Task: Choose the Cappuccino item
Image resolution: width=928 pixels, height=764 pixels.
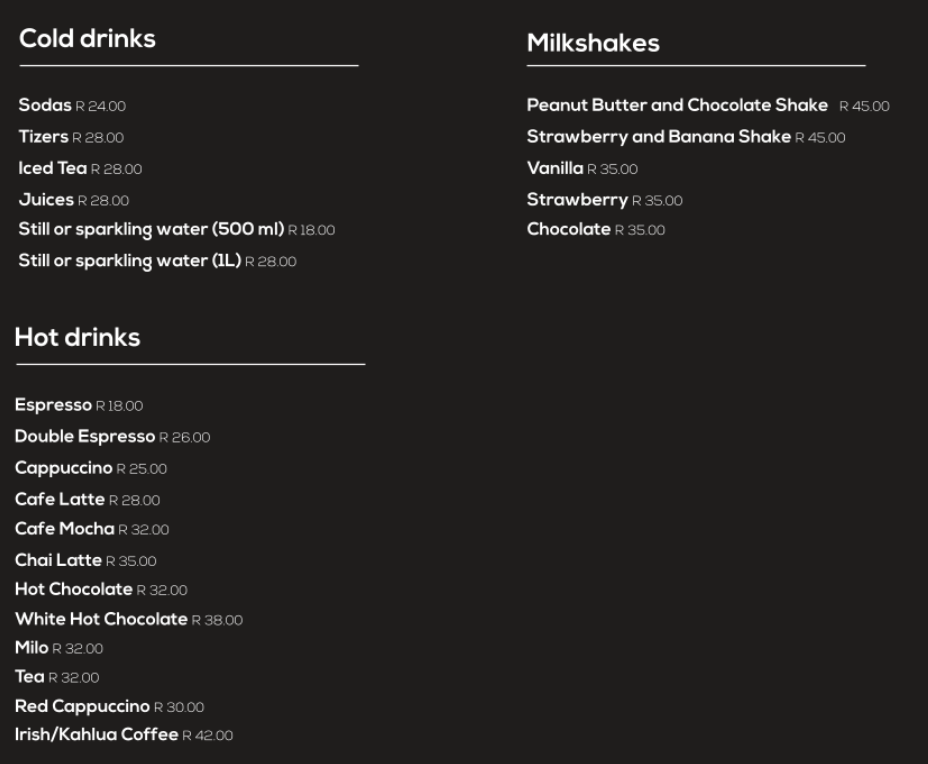Action: (x=64, y=468)
